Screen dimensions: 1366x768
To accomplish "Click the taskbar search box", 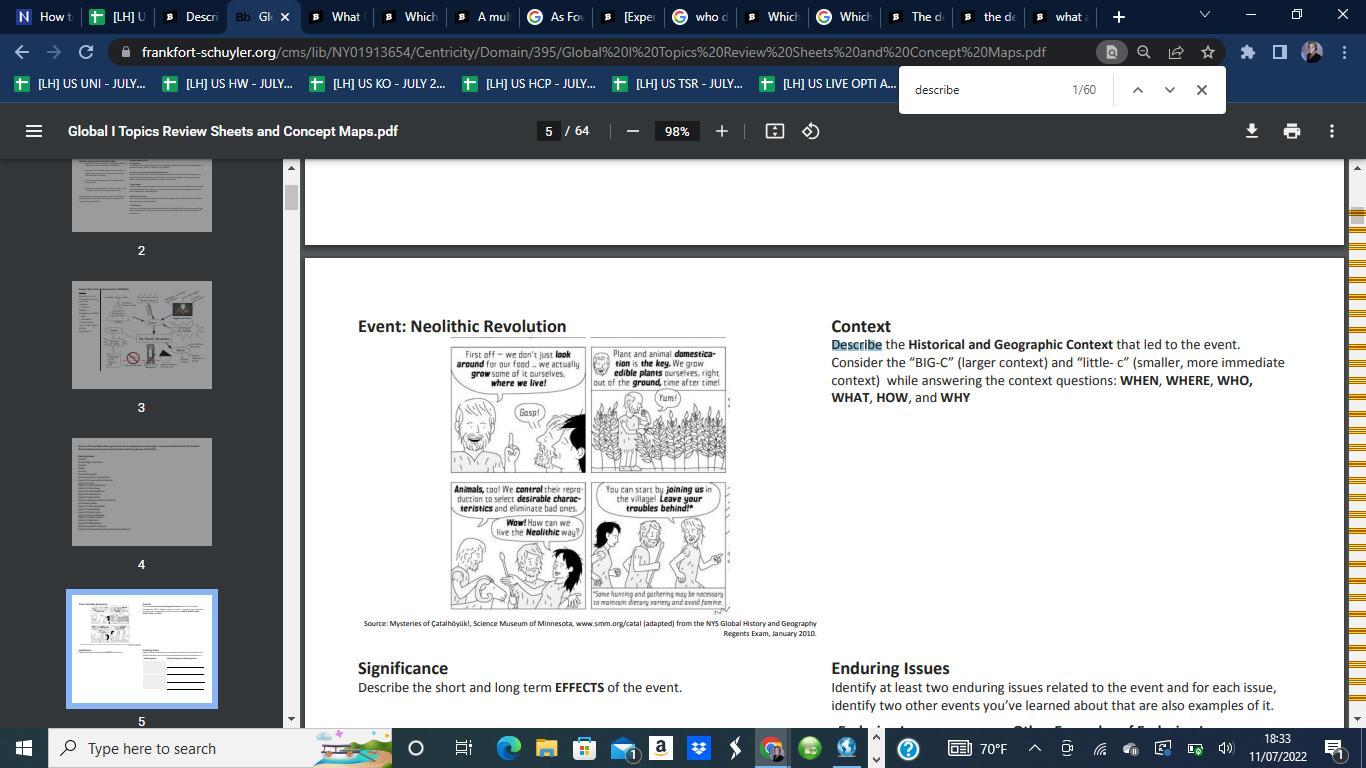I will coord(221,748).
